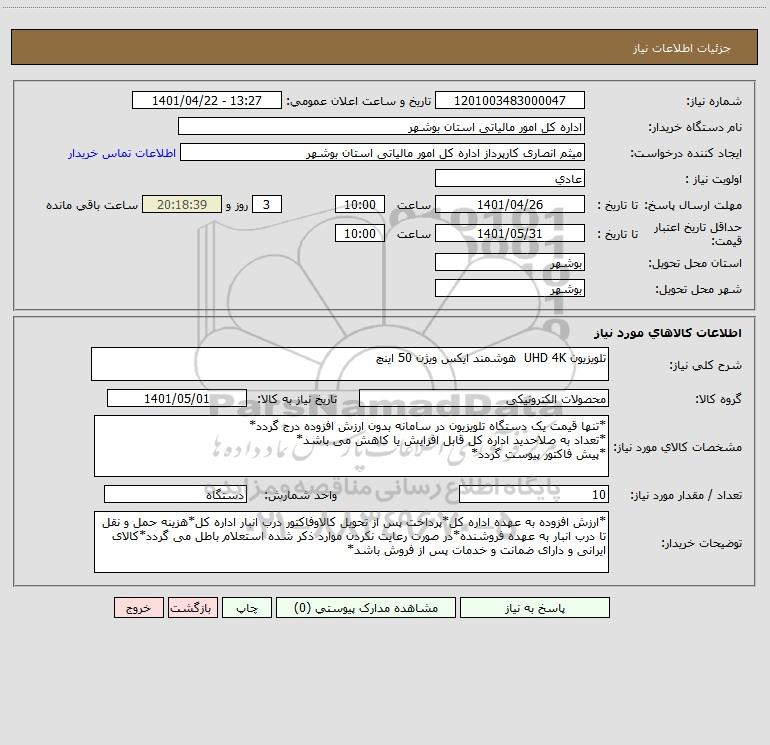Image resolution: width=770 pixels, height=745 pixels.
Task: Click the label اولویت نیاز
Action: pyautogui.click(x=713, y=180)
